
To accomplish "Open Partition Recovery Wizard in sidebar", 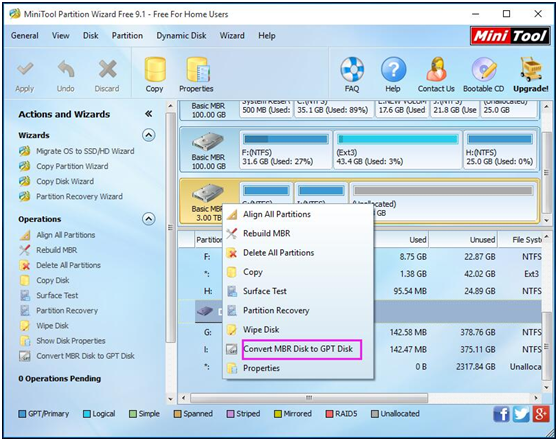I will (x=79, y=196).
